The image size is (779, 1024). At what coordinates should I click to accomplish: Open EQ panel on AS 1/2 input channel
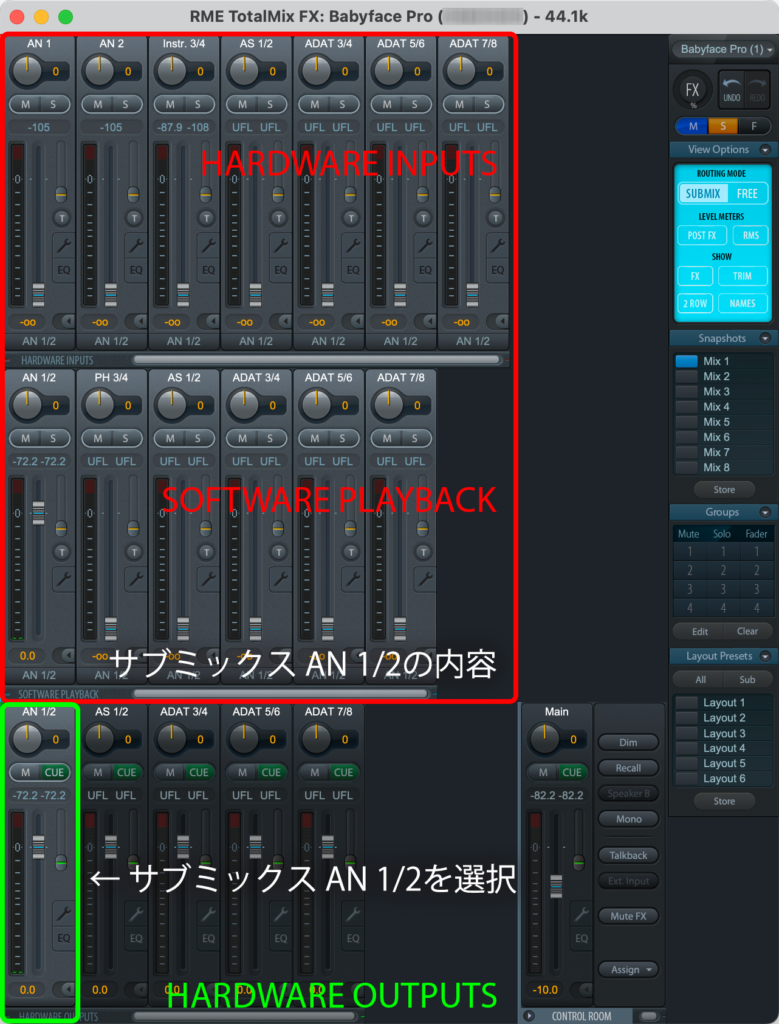281,270
